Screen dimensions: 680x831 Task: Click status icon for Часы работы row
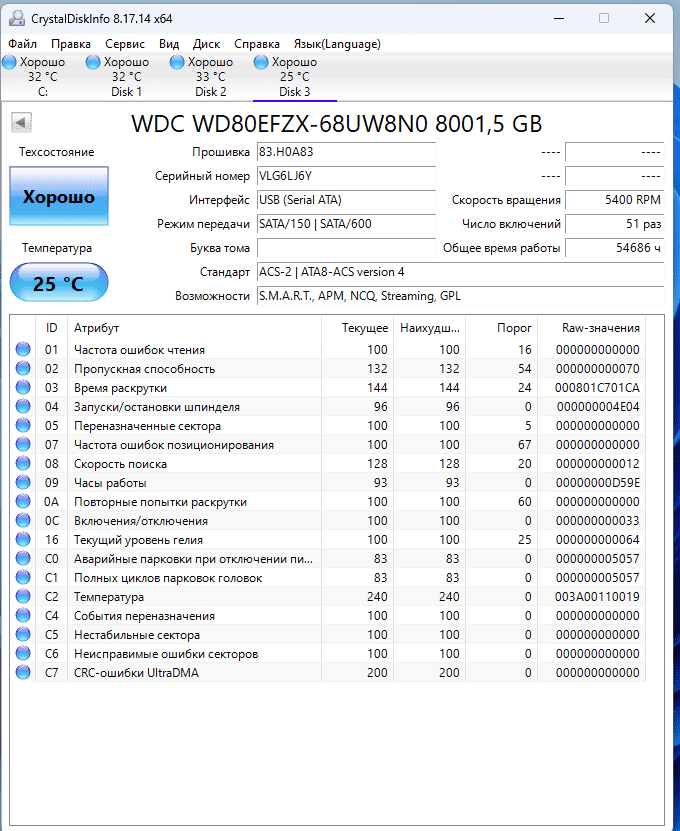(x=23, y=483)
